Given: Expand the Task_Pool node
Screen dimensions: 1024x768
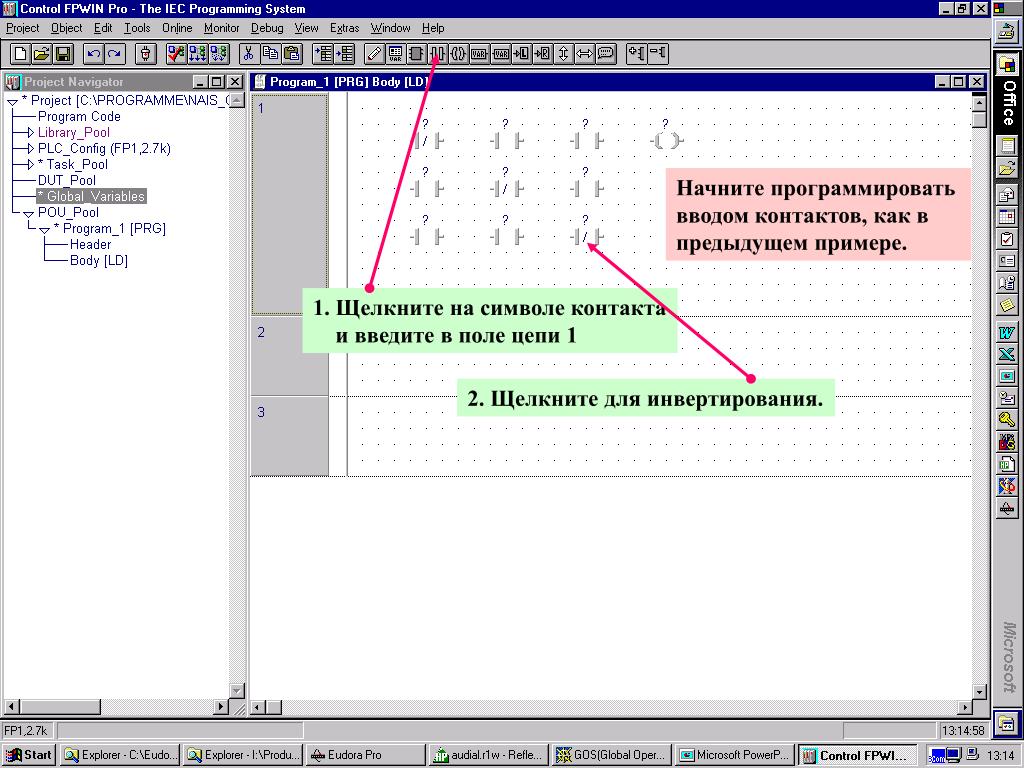Looking at the screenshot, I should (x=30, y=165).
